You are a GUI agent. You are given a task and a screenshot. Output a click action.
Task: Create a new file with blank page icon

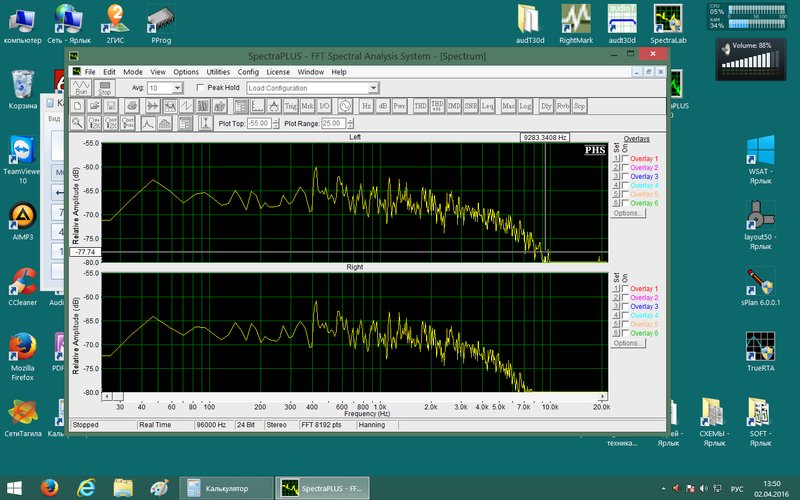[78, 106]
